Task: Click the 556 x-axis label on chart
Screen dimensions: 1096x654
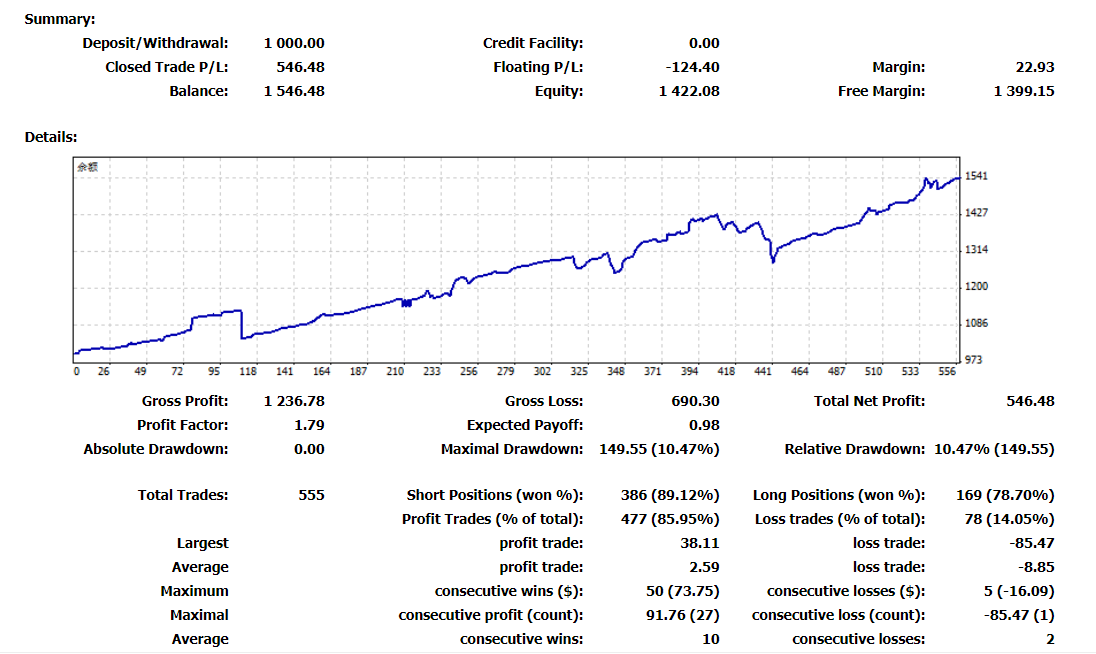Action: coord(947,372)
